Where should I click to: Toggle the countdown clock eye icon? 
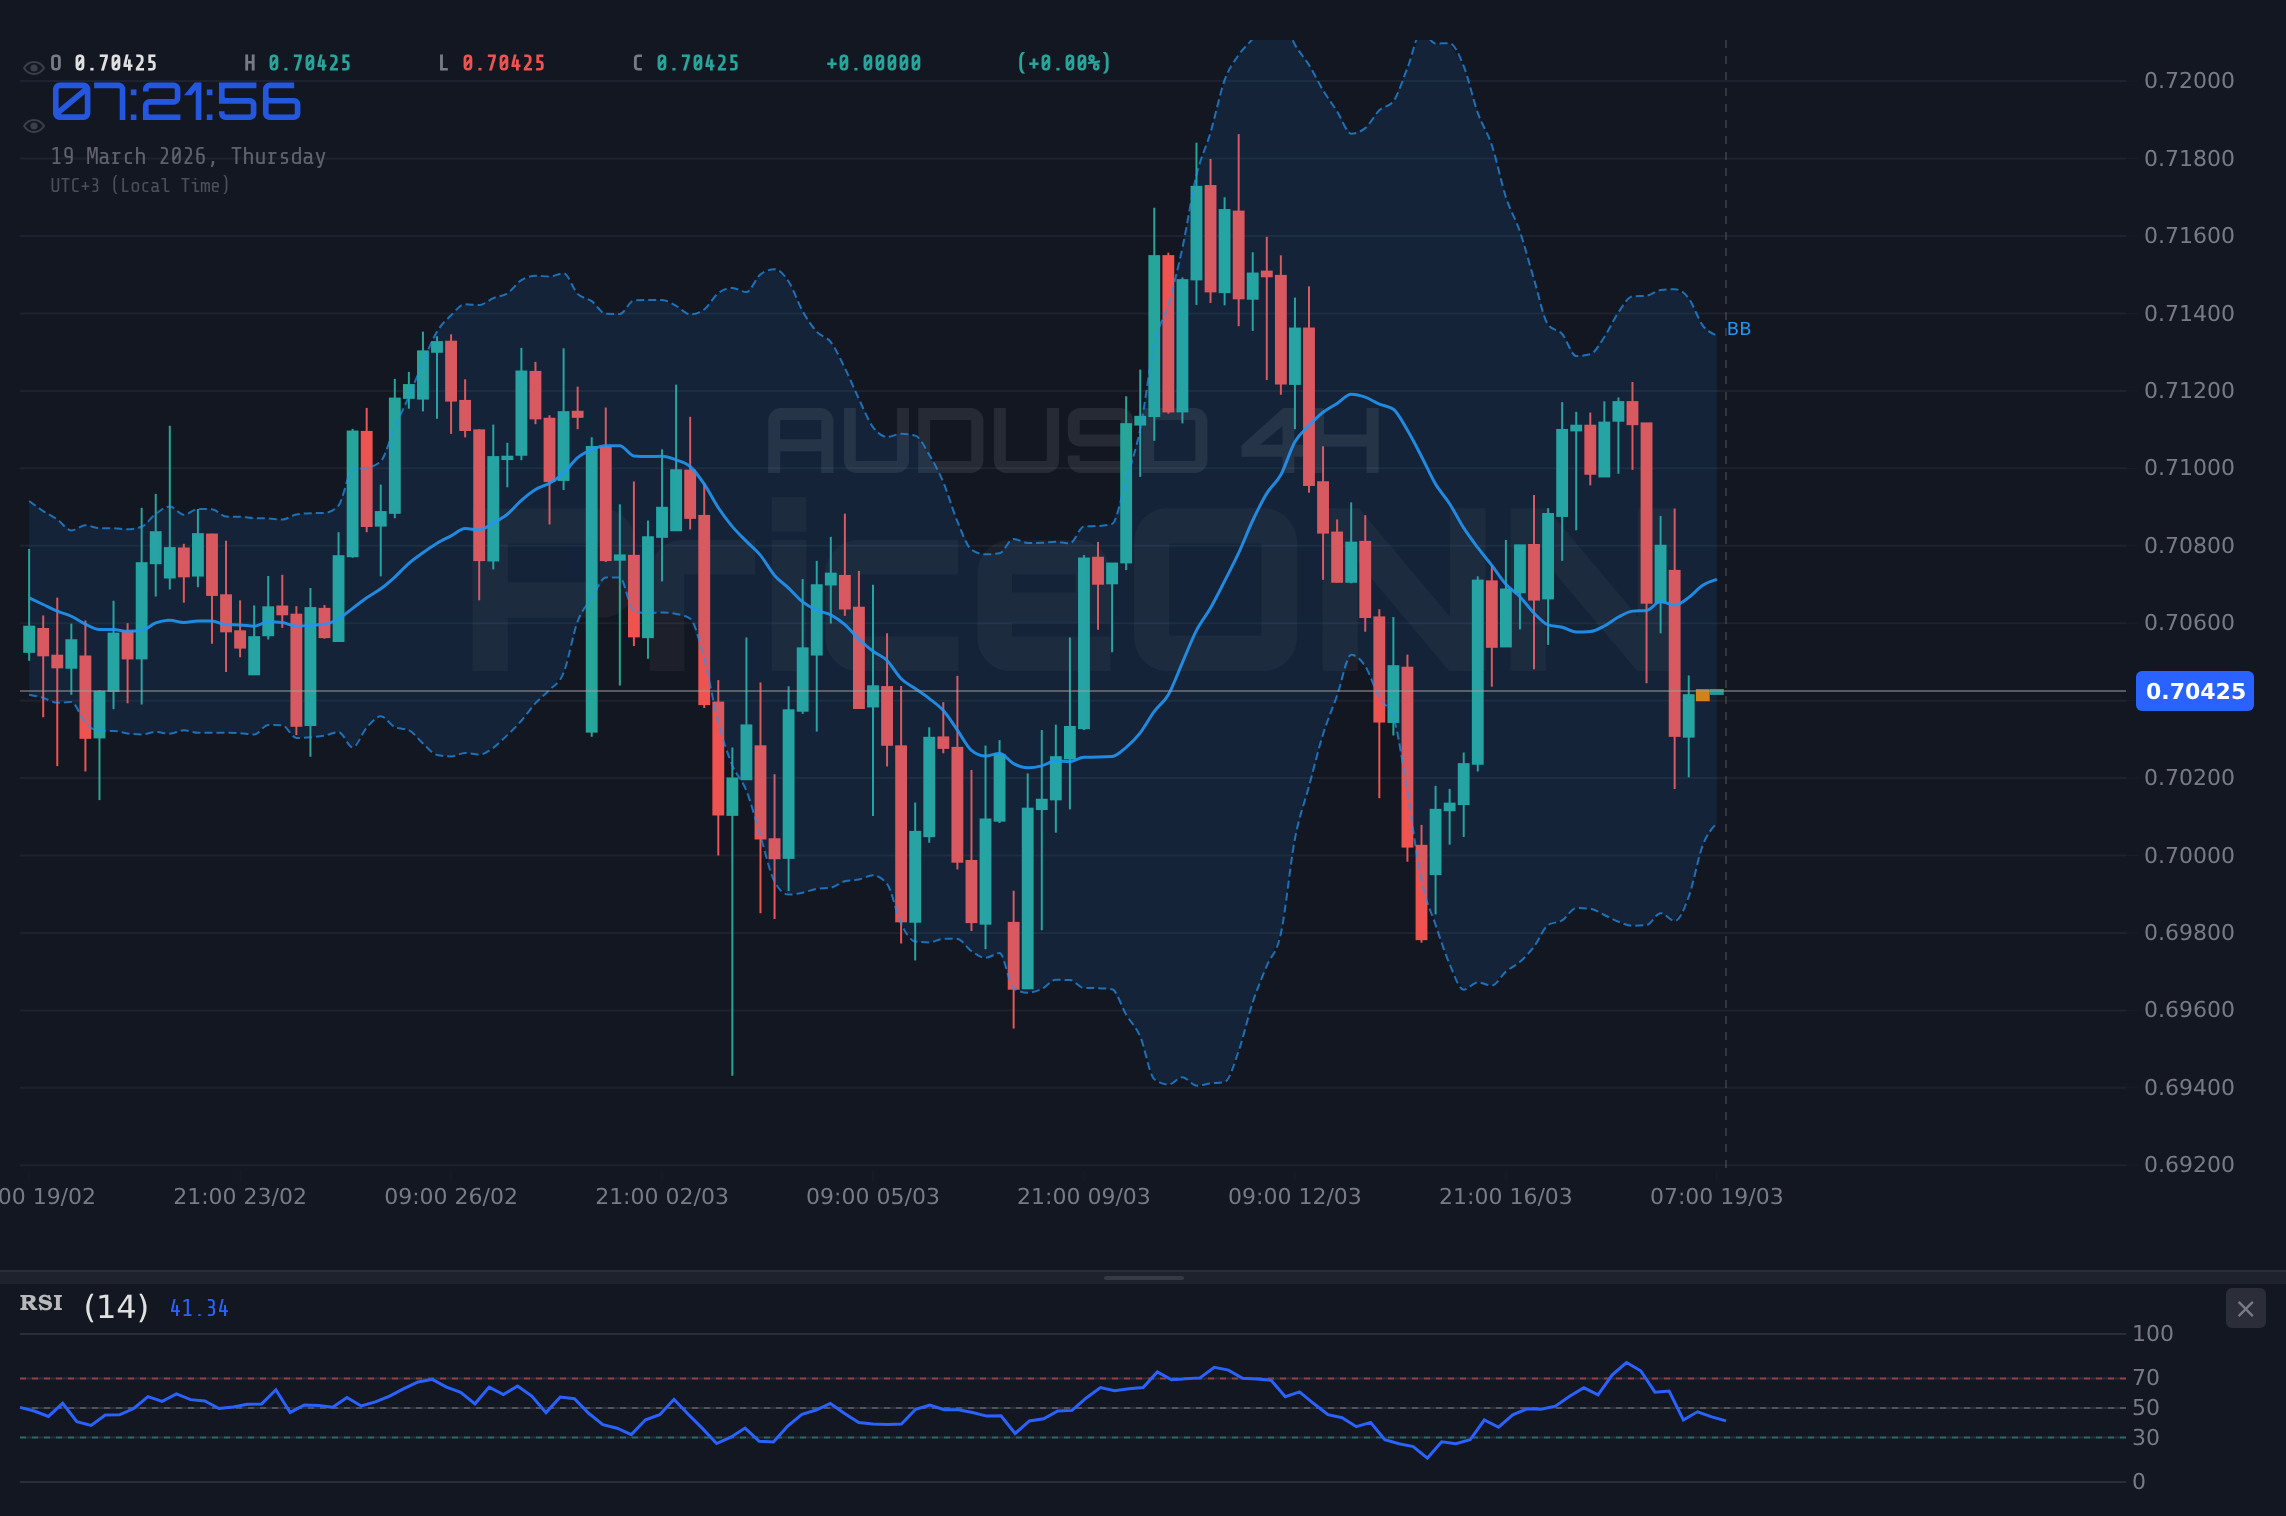point(33,125)
